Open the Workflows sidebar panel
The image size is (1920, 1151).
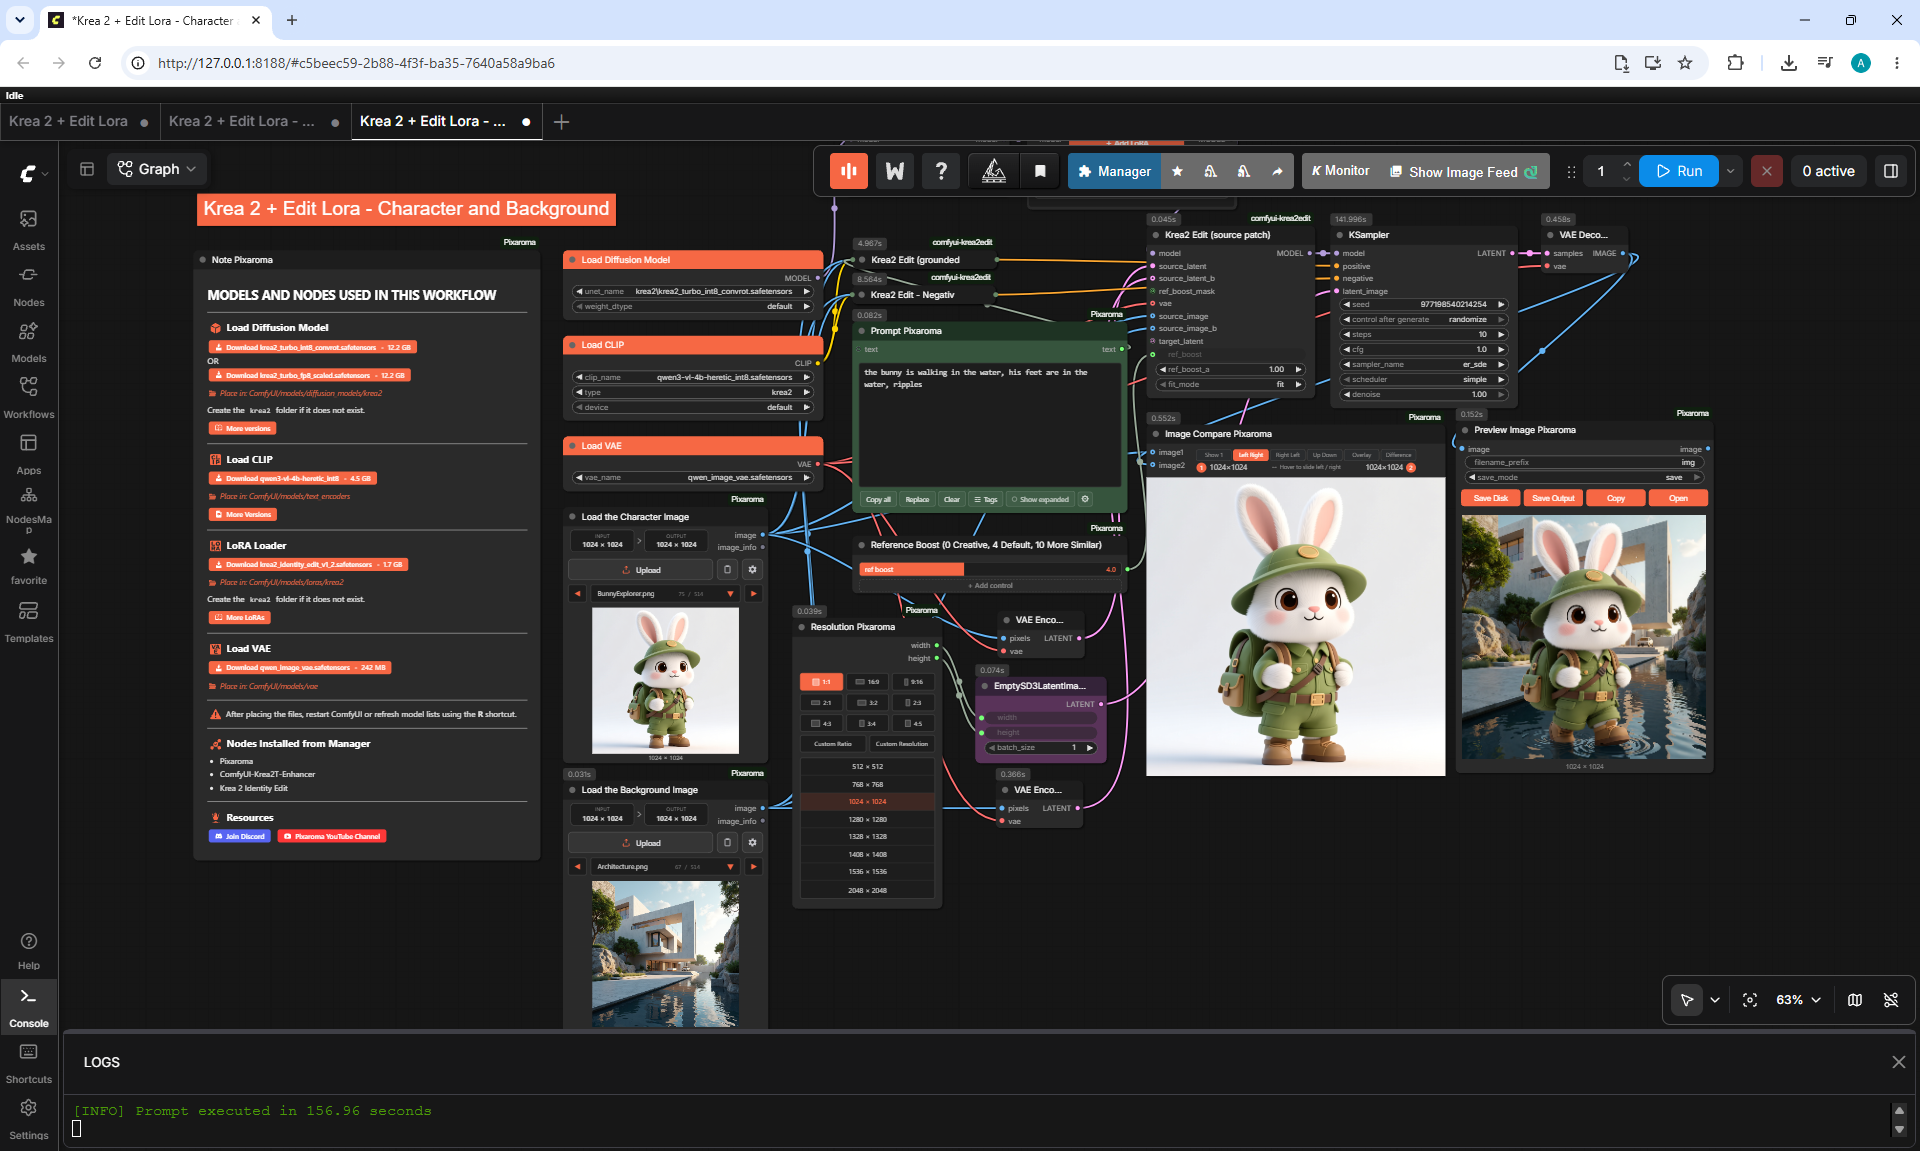click(28, 397)
